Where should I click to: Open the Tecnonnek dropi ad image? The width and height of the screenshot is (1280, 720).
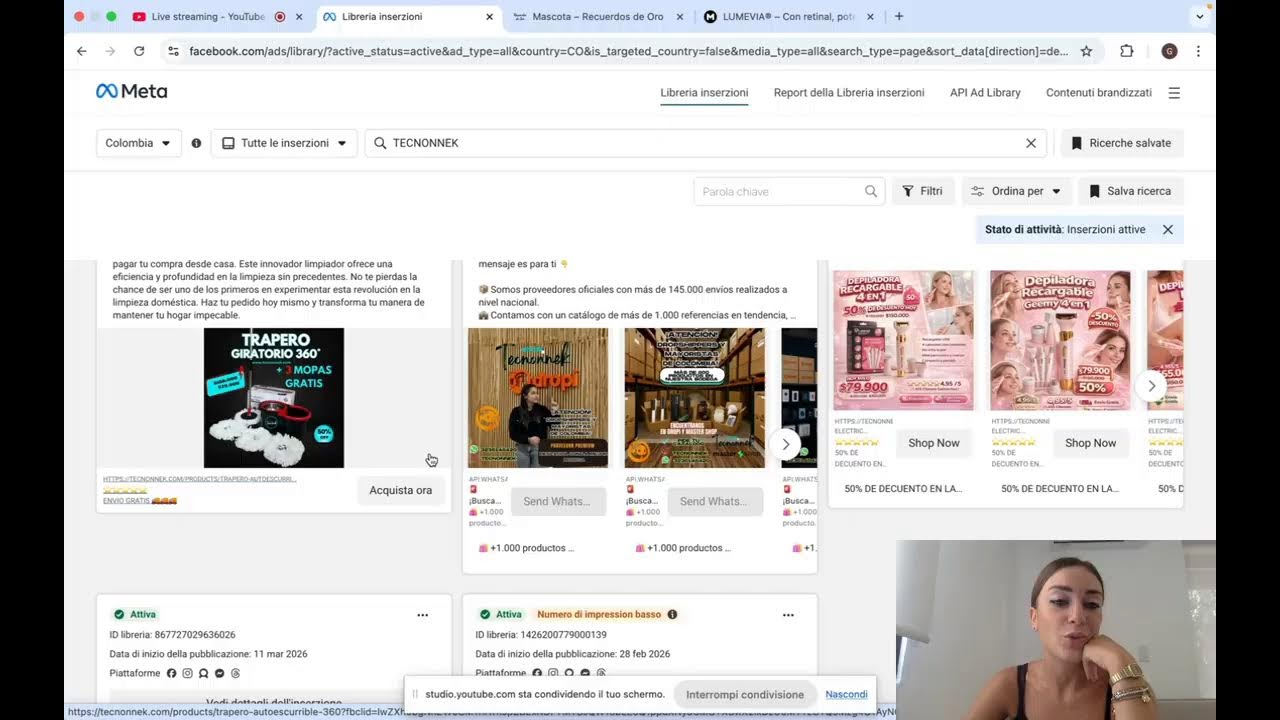(x=538, y=398)
